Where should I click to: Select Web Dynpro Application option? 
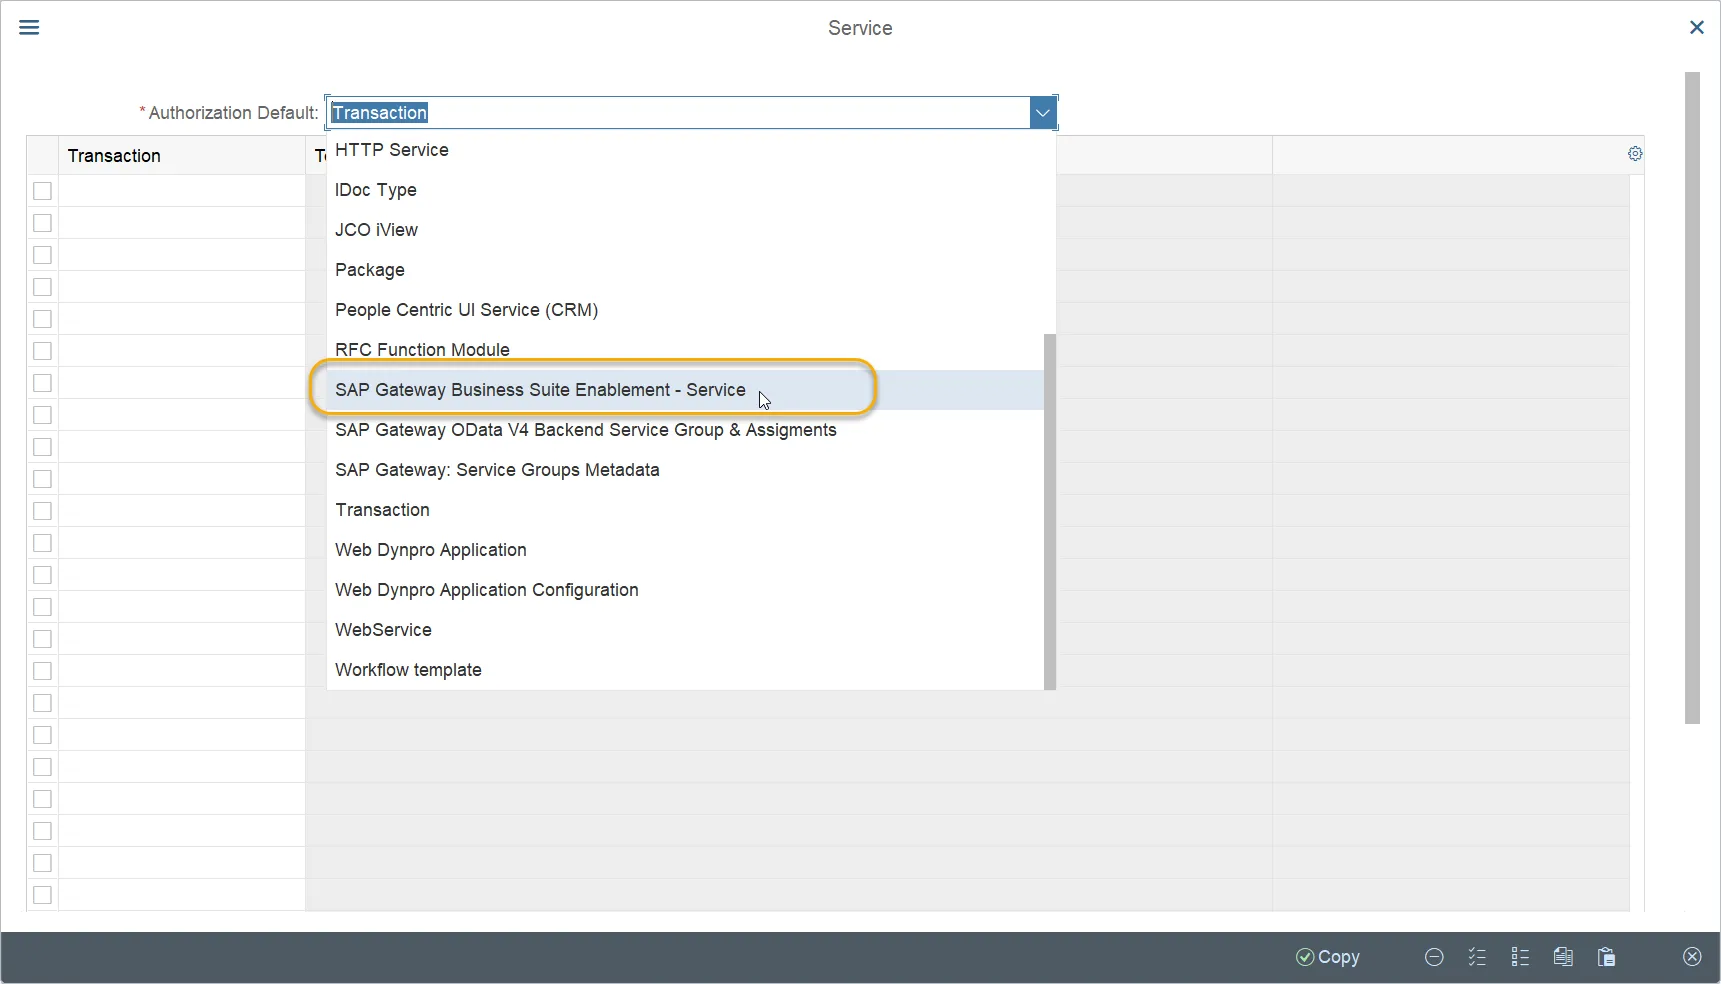[x=685, y=550]
